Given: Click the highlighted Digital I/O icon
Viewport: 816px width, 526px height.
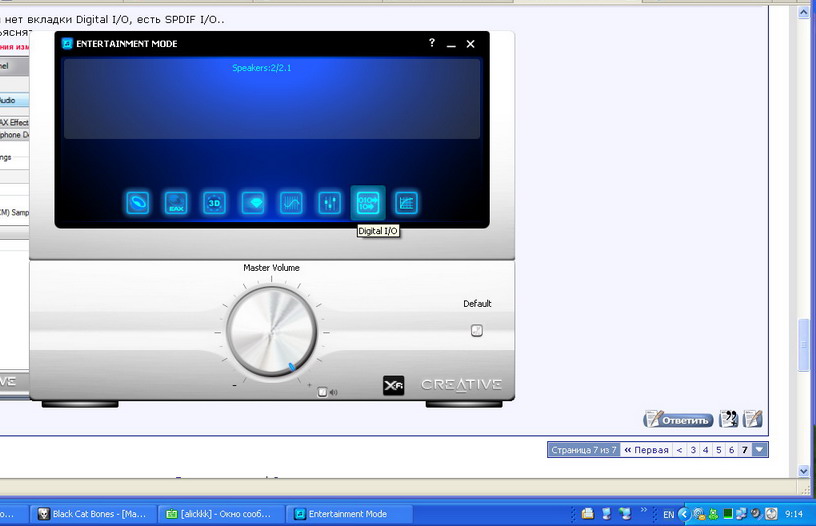Looking at the screenshot, I should click(368, 202).
